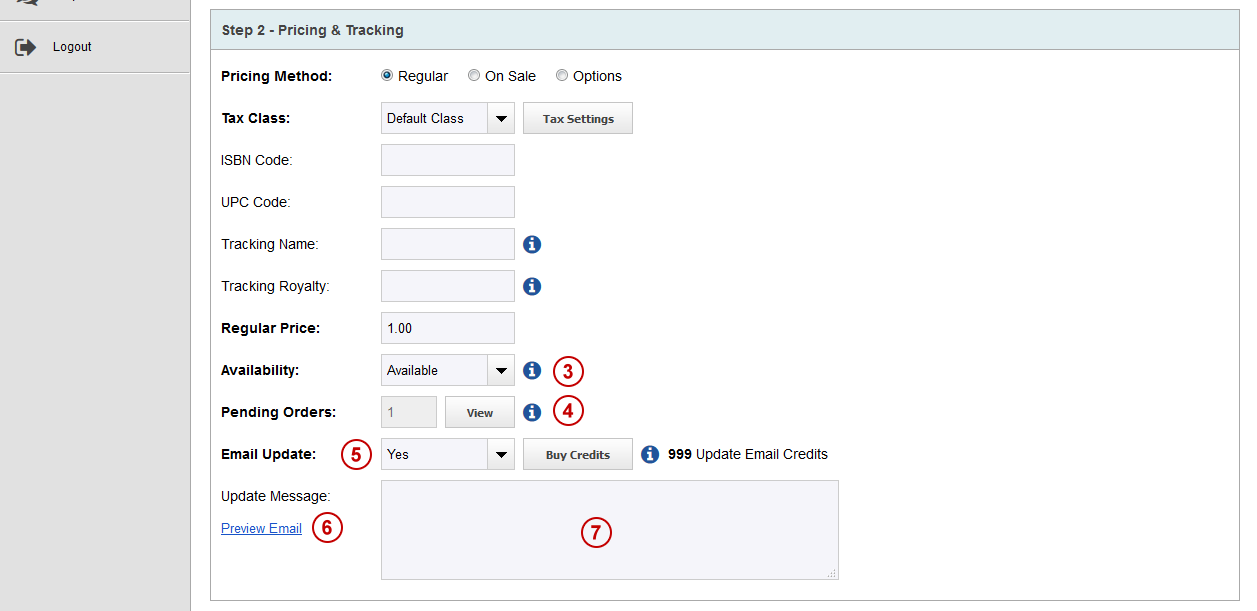Click the Regular Price label
Image resolution: width=1257 pixels, height=611 pixels.
pyautogui.click(x=271, y=328)
